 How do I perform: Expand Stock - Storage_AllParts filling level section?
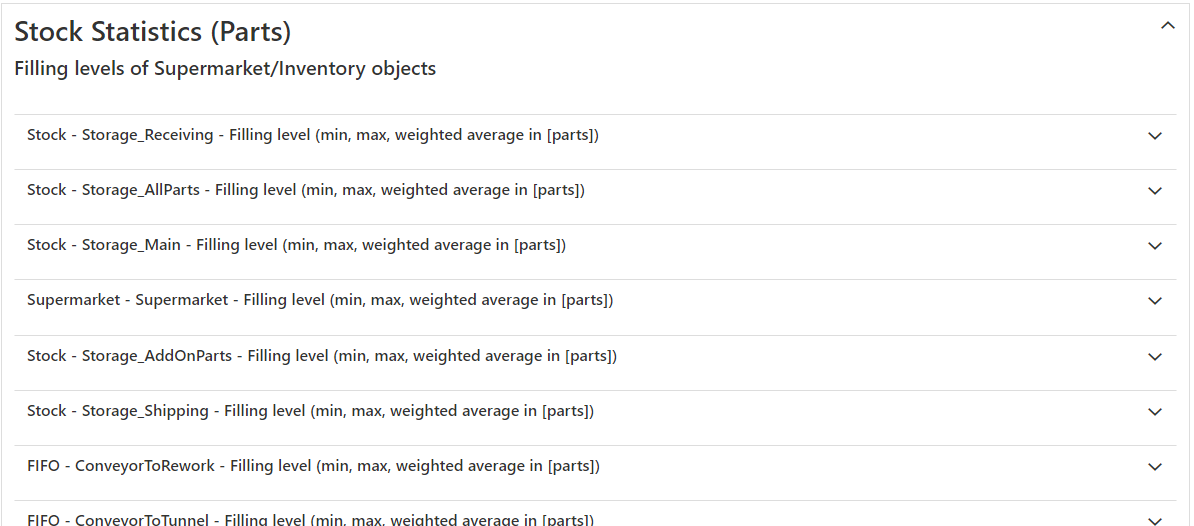tap(306, 190)
